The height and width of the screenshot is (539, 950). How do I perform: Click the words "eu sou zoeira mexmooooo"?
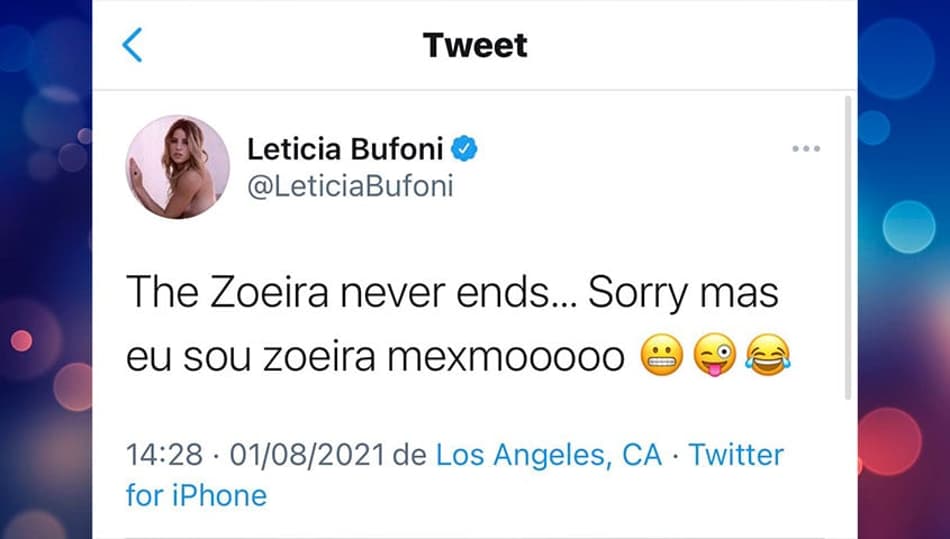(x=375, y=357)
